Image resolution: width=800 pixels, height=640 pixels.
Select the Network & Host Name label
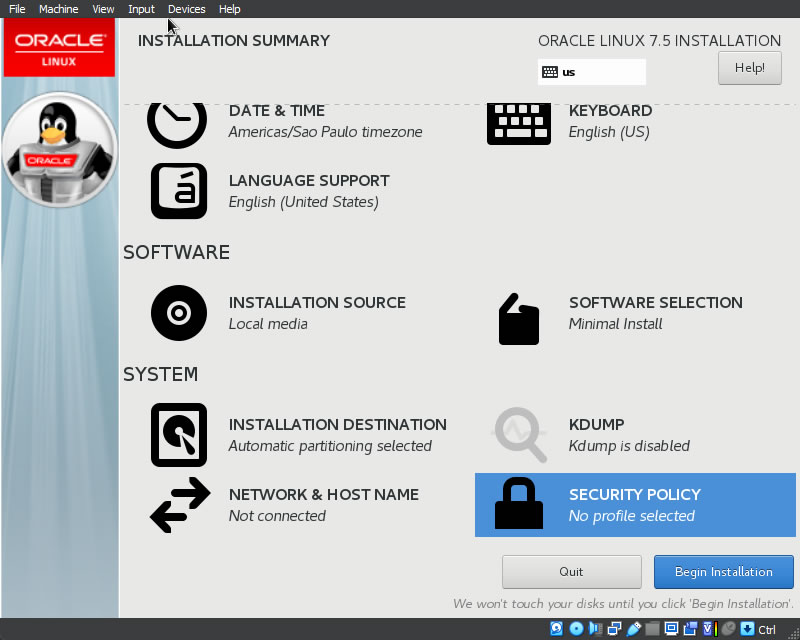coord(324,495)
